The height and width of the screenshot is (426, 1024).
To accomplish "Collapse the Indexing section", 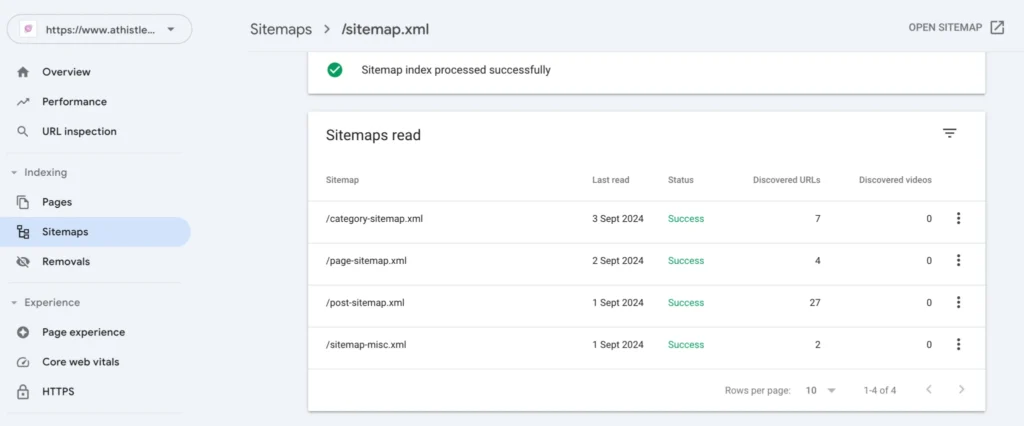I will pos(14,173).
